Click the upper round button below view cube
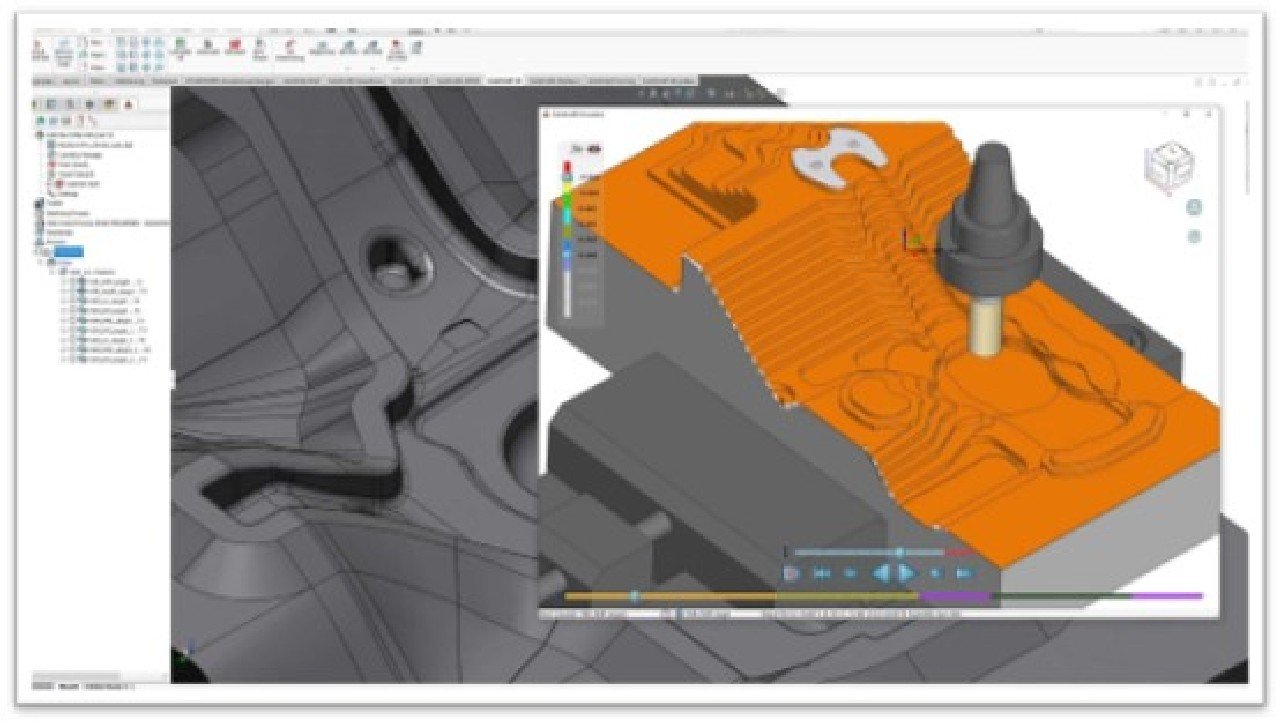 coord(1194,207)
